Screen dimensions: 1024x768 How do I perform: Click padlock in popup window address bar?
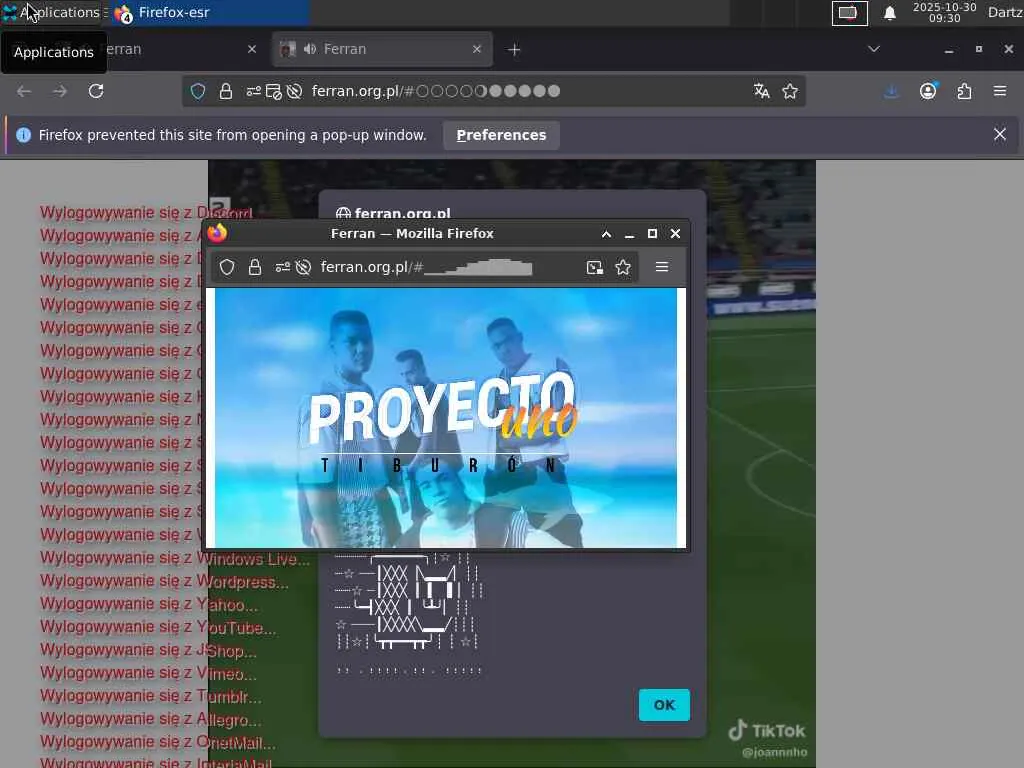coord(255,267)
